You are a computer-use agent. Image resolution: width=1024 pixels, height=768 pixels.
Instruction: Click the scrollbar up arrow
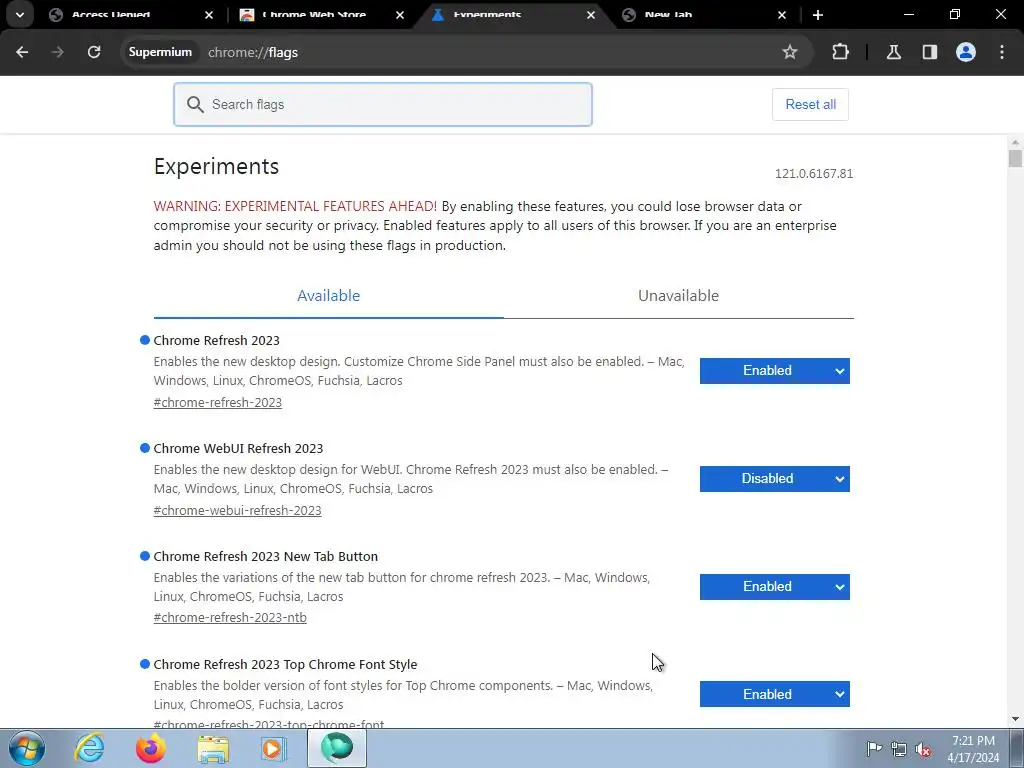coord(1015,142)
